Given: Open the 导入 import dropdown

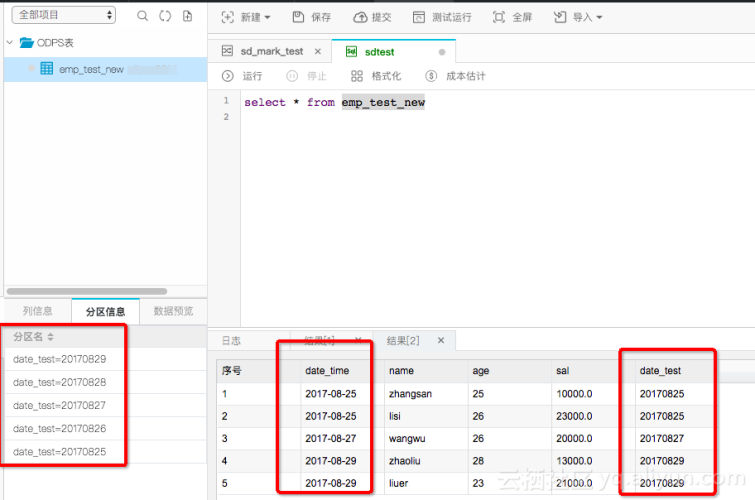Looking at the screenshot, I should click(x=578, y=17).
